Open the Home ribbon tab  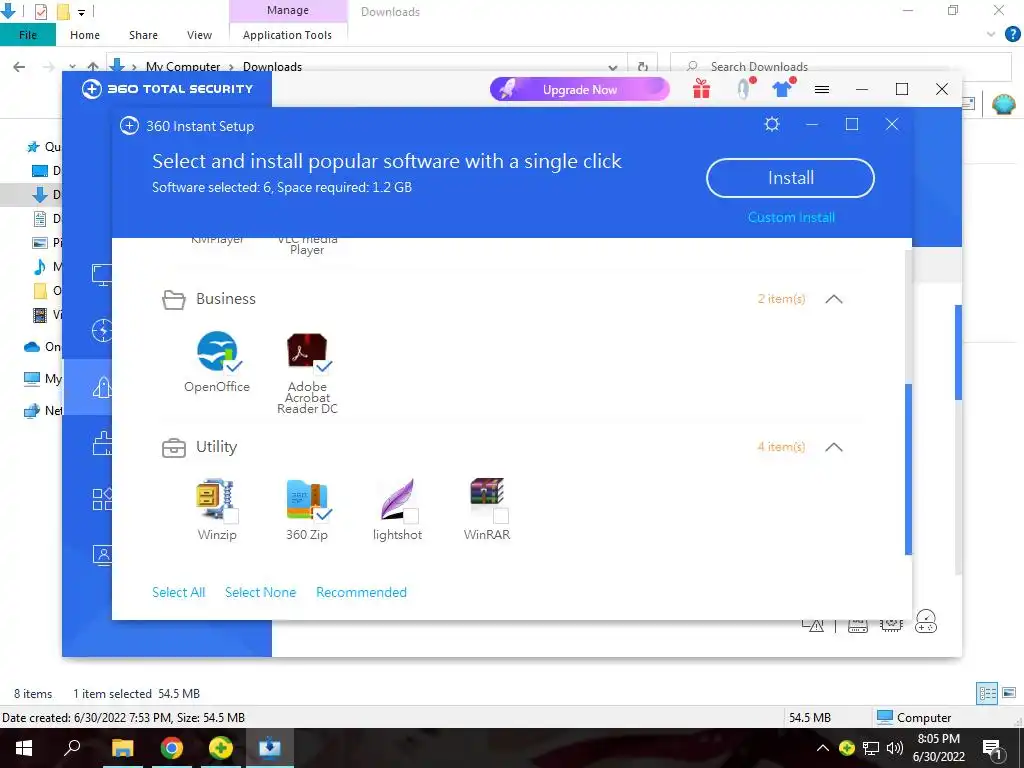(x=85, y=35)
